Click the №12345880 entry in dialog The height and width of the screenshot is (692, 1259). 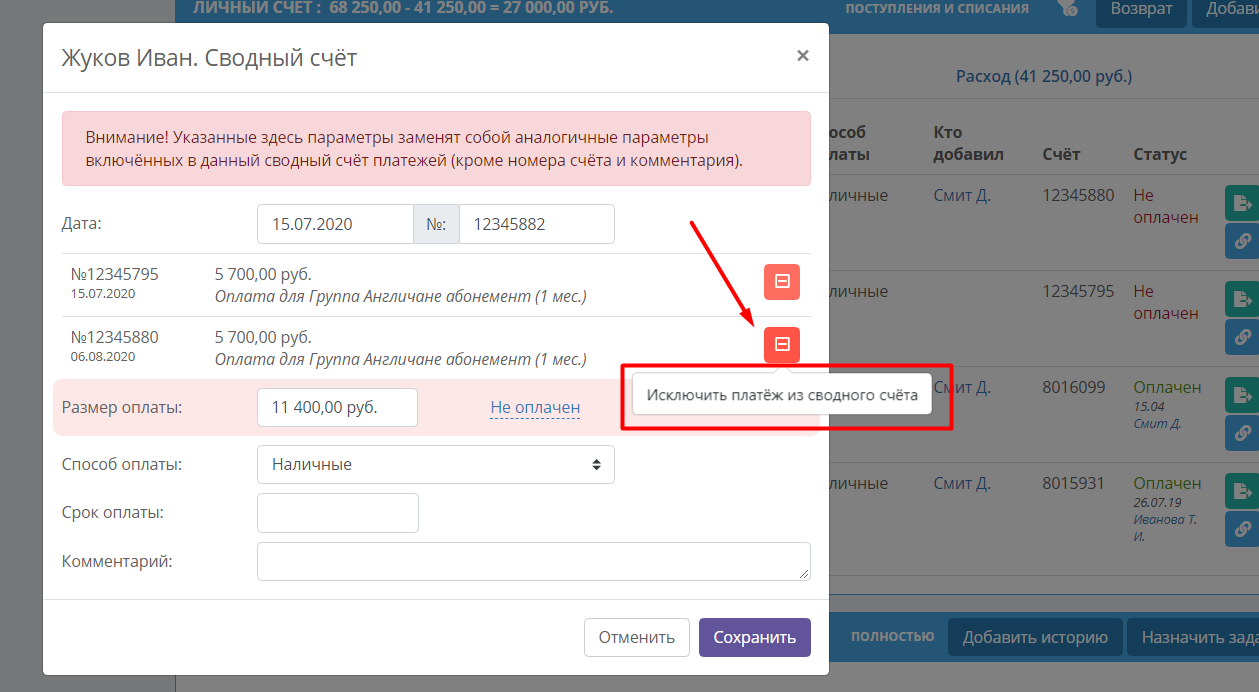click(x=114, y=337)
